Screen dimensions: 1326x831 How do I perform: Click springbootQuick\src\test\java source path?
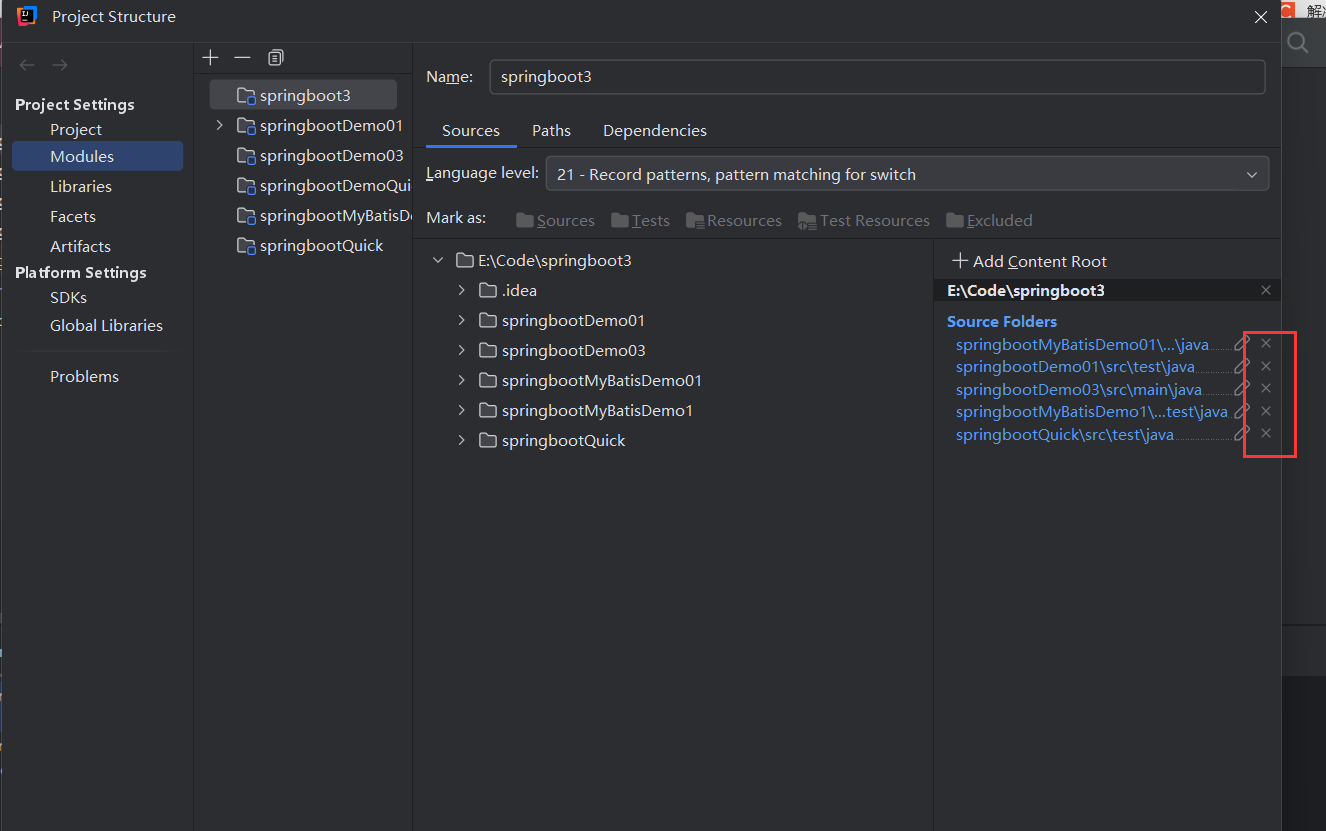[x=1065, y=435]
